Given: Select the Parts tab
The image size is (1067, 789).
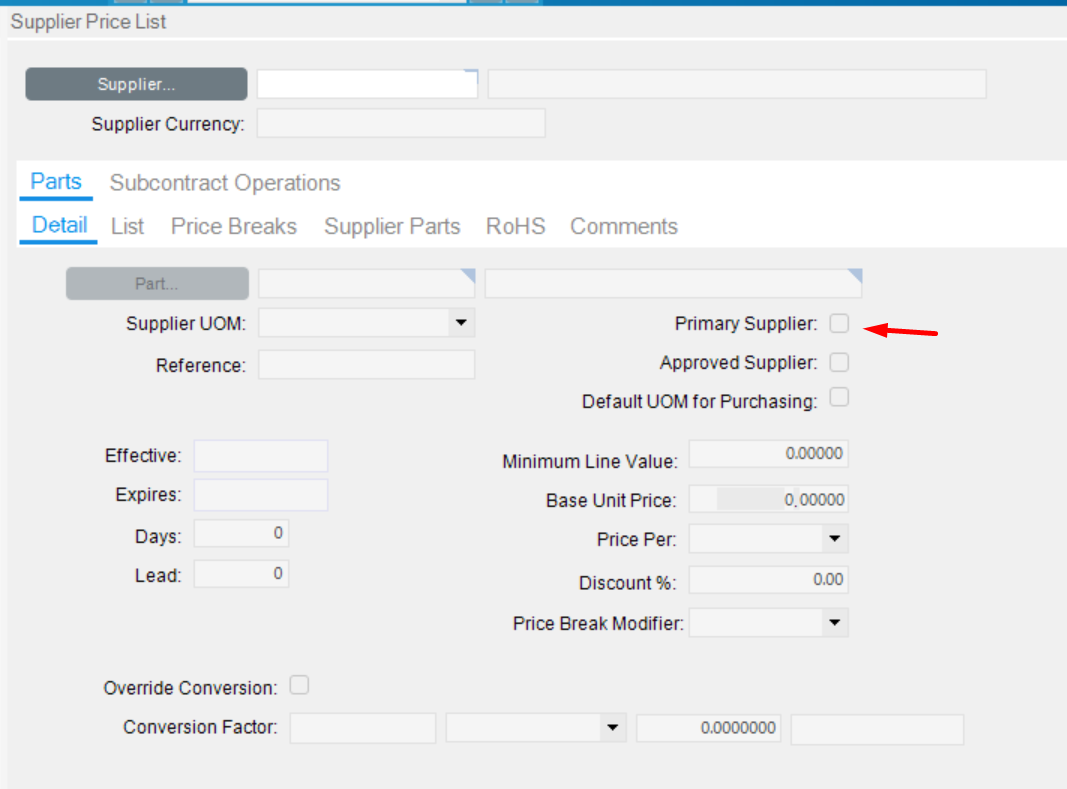Looking at the screenshot, I should pos(55,181).
